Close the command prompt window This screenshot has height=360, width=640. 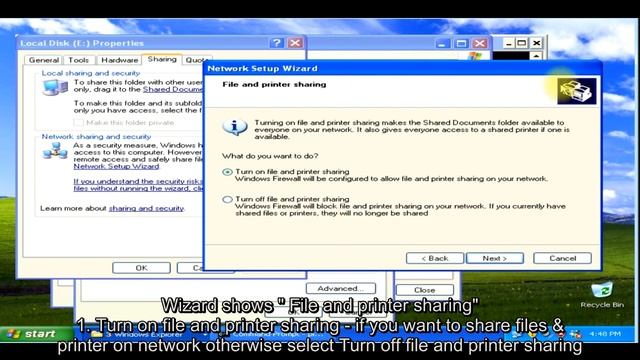coord(536,43)
